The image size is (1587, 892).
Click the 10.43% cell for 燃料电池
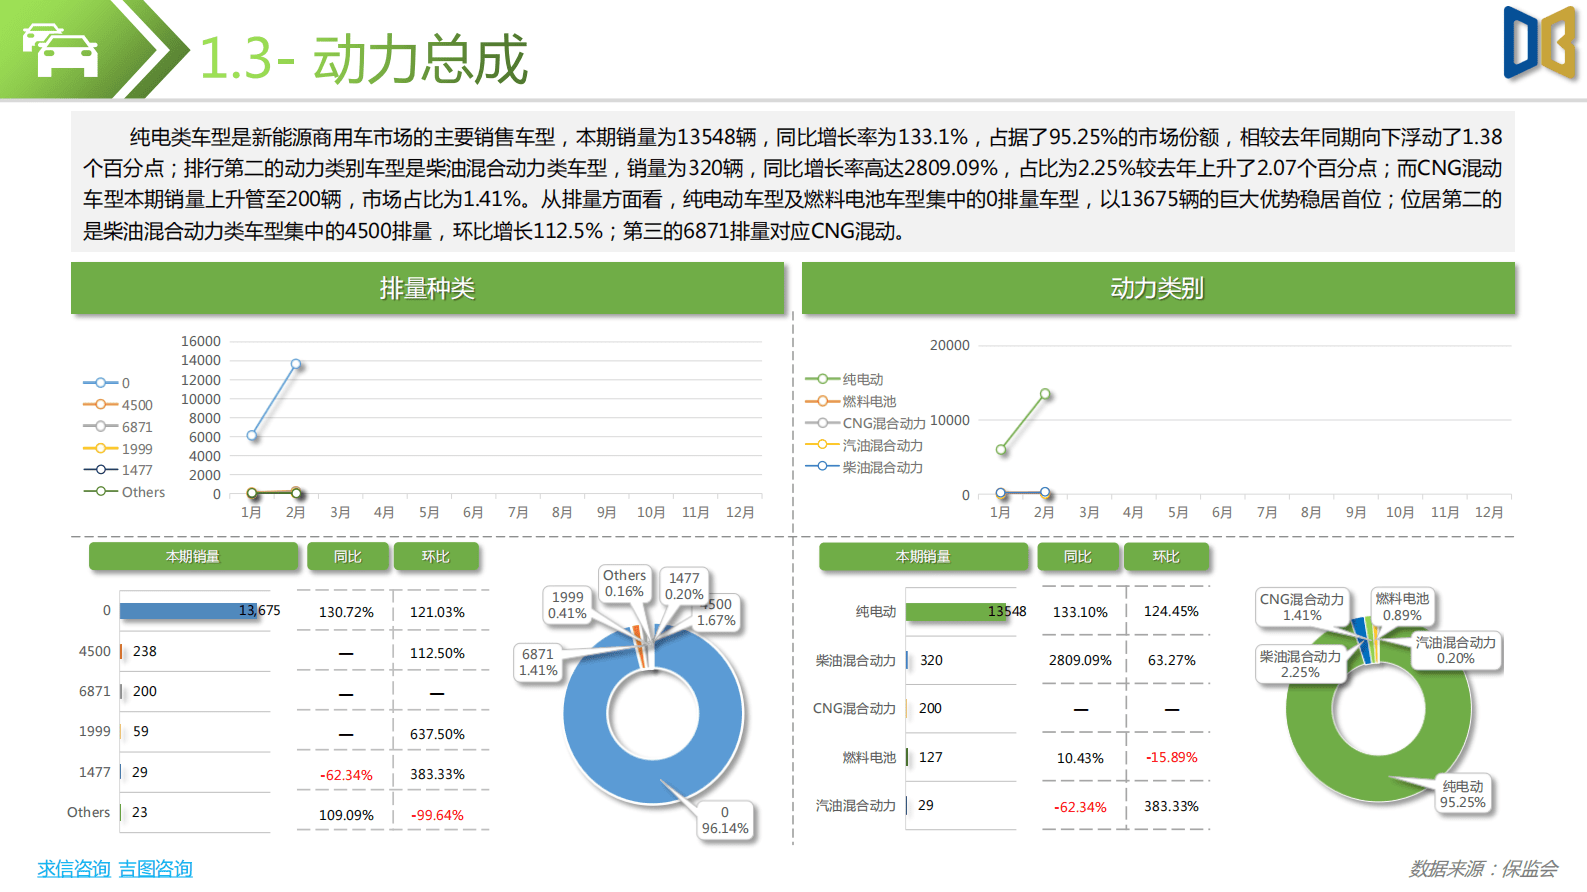pyautogui.click(x=1080, y=758)
